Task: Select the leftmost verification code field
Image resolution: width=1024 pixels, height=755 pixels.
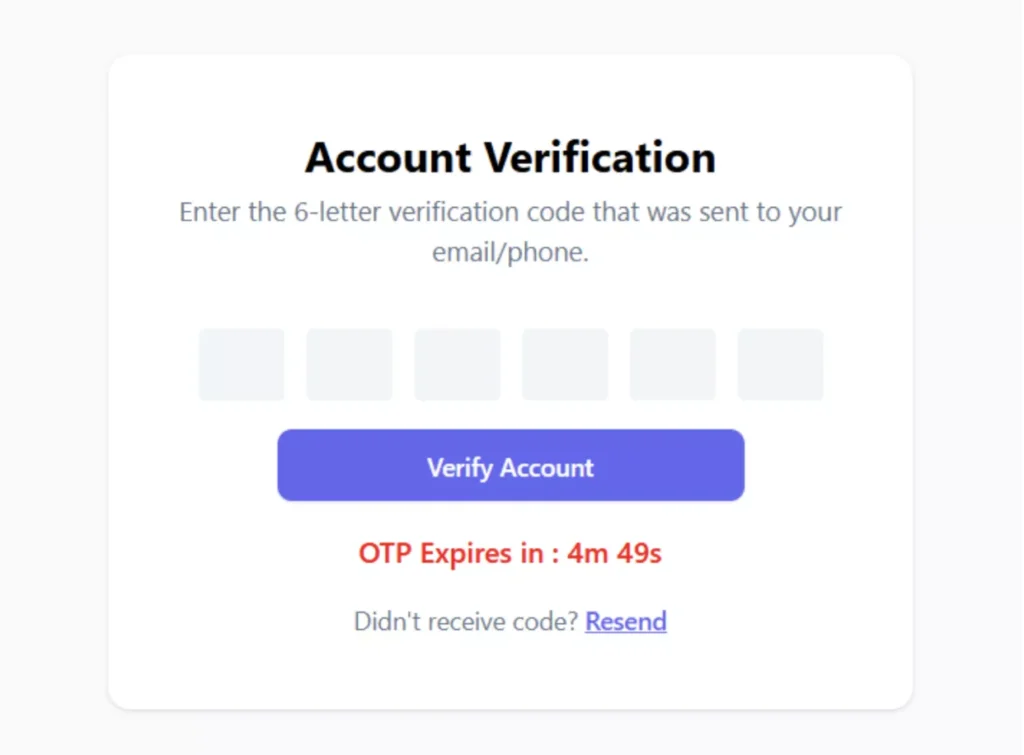Action: pyautogui.click(x=241, y=364)
